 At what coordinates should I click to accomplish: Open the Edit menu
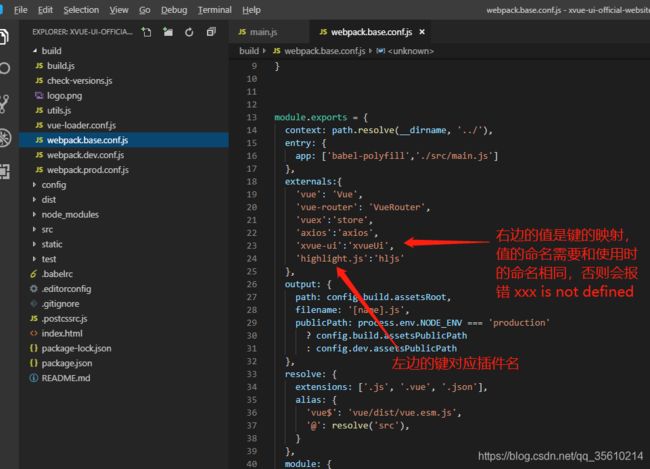[45, 10]
